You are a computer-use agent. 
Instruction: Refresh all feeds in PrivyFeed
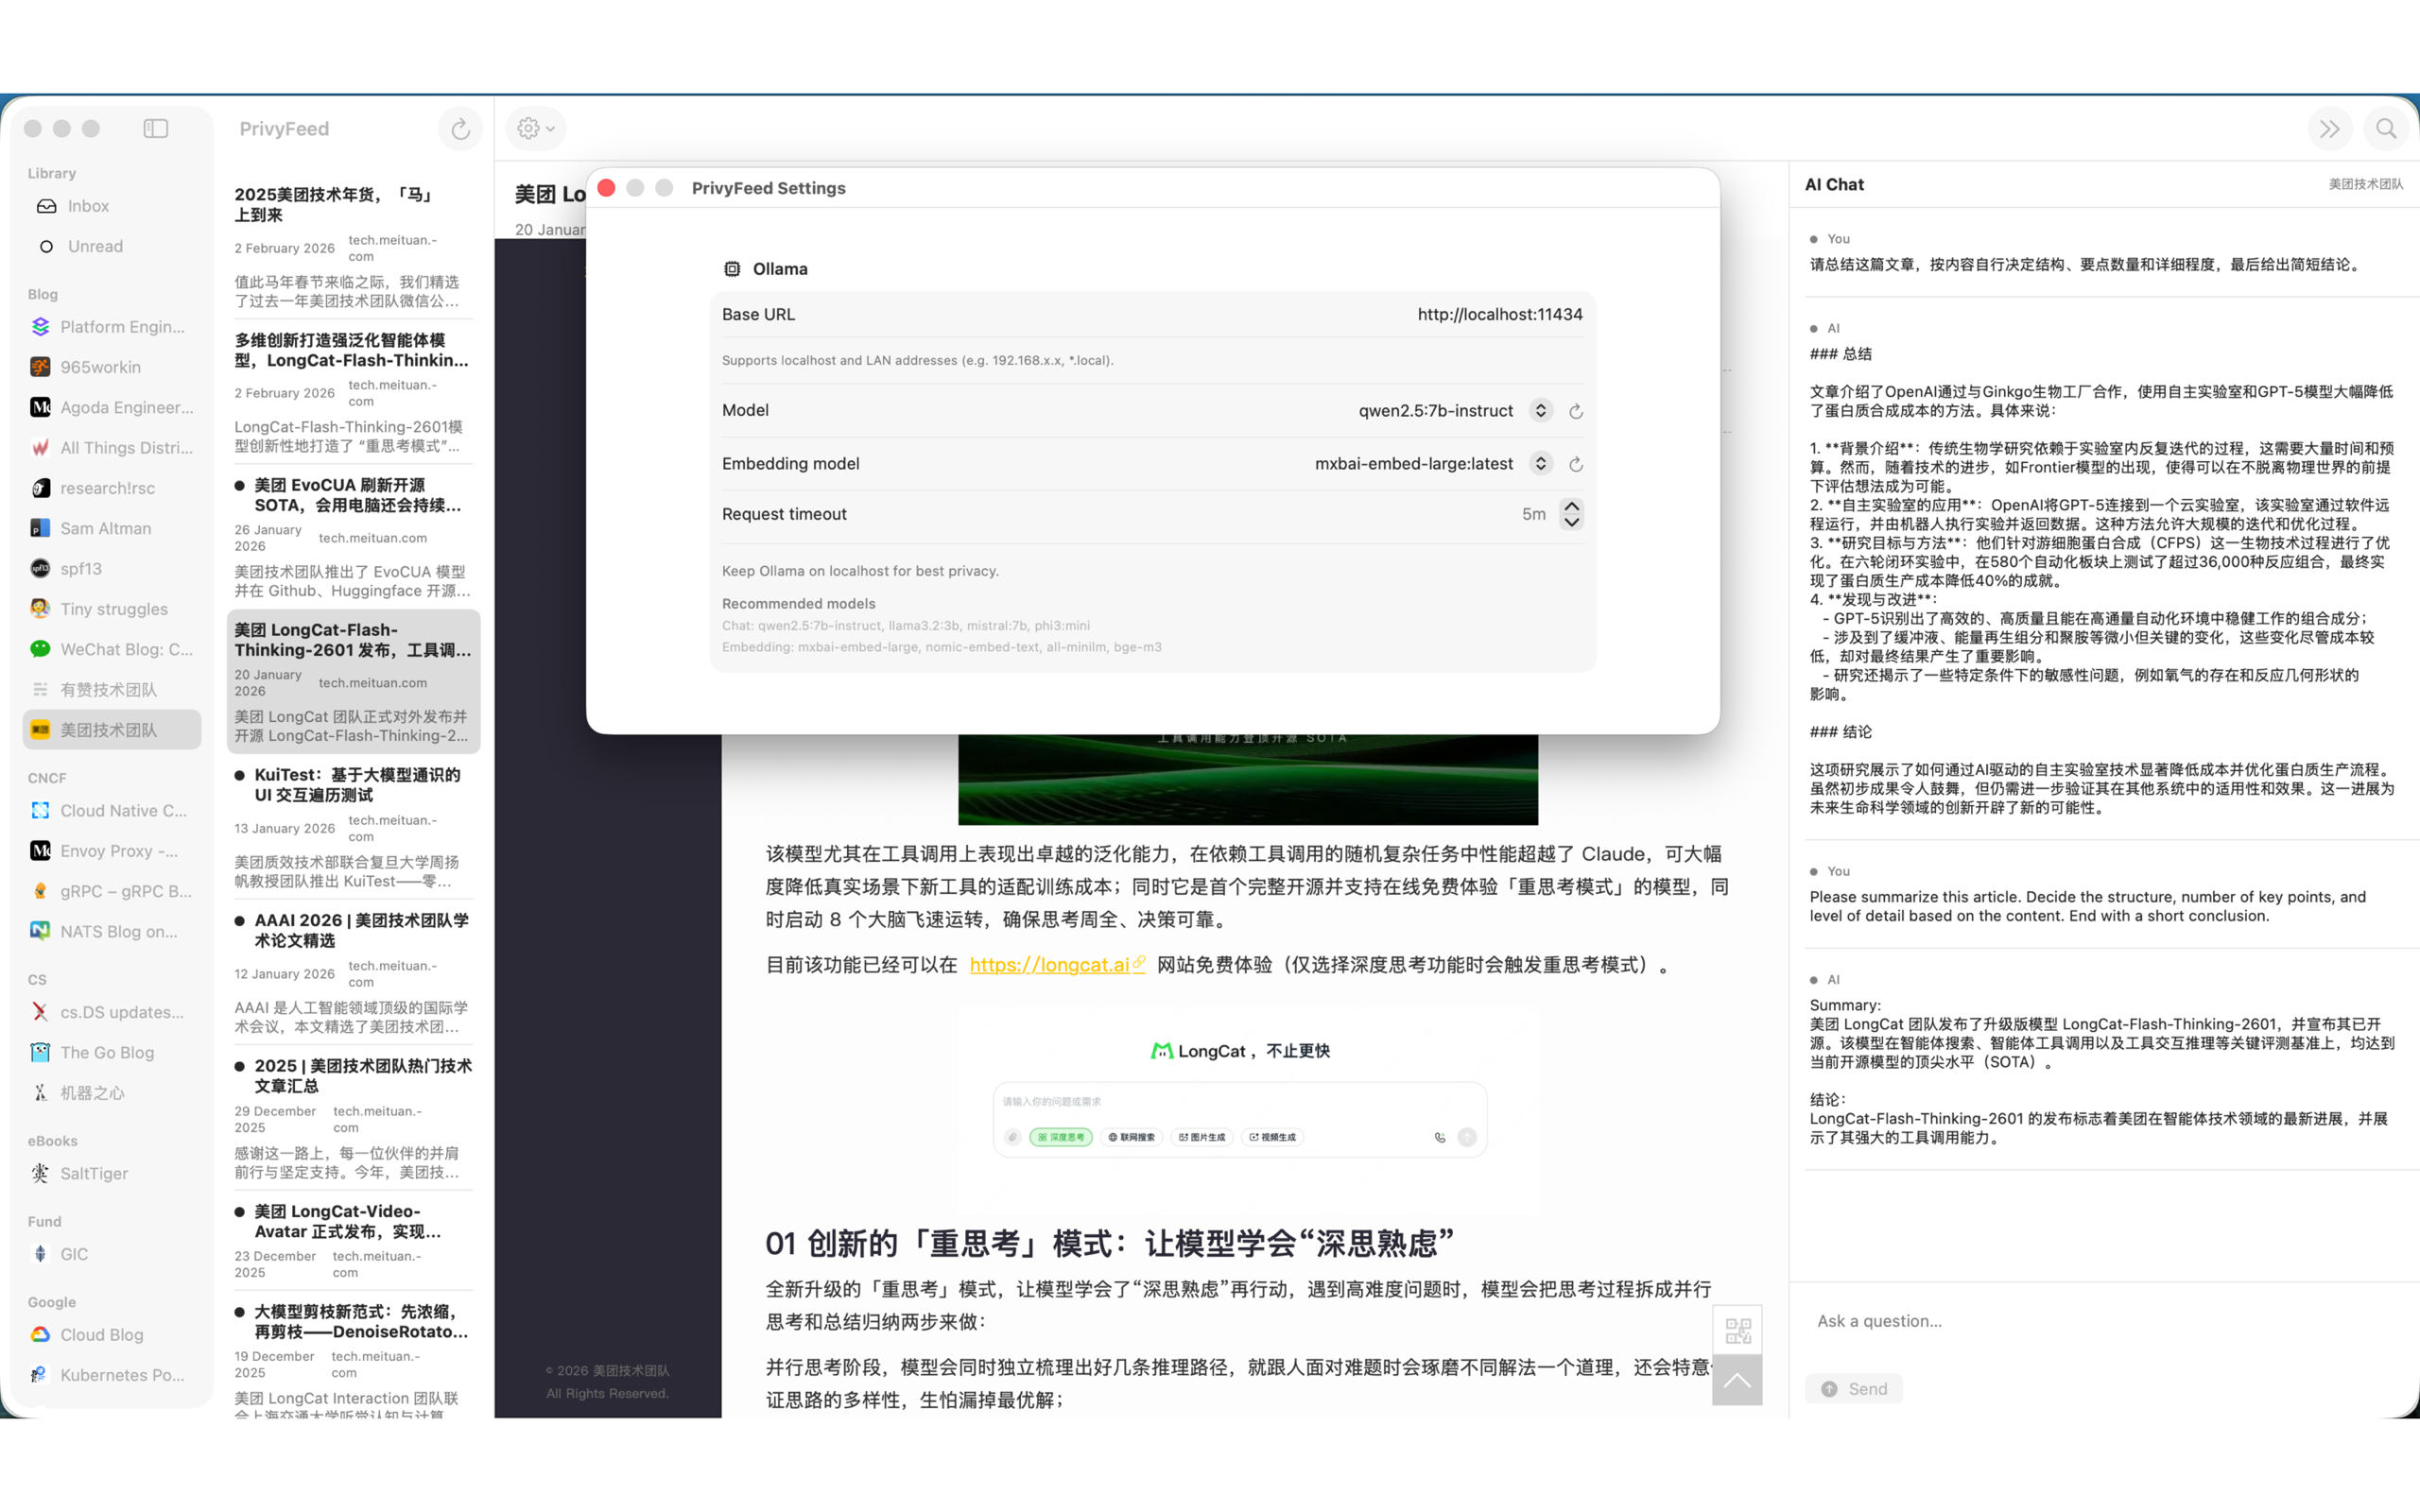point(460,128)
